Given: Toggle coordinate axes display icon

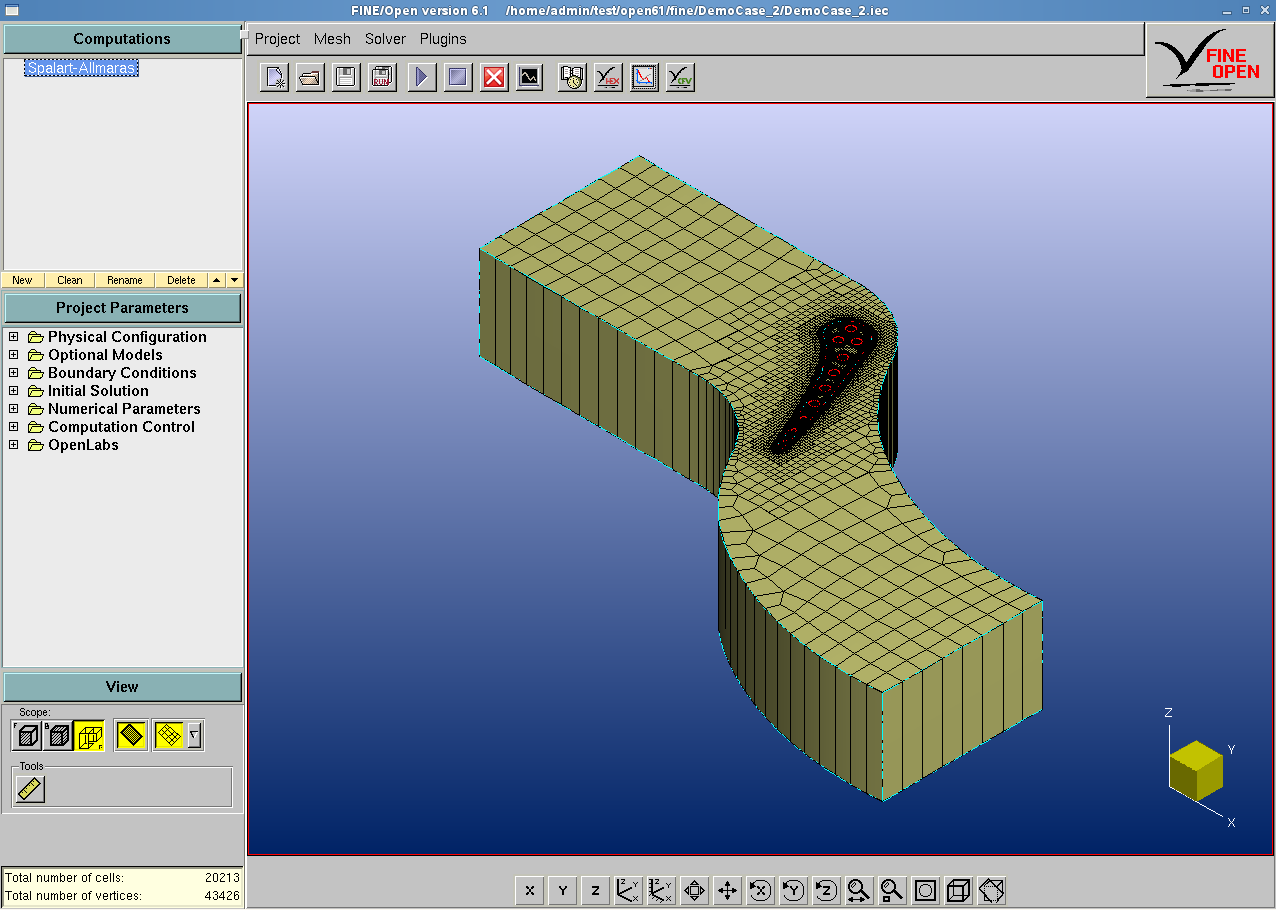Looking at the screenshot, I should click(629, 890).
